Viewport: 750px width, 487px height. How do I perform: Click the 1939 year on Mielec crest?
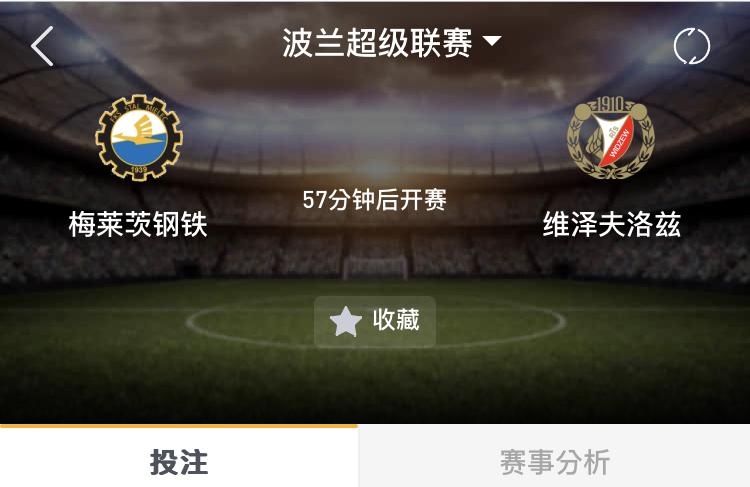[139, 170]
